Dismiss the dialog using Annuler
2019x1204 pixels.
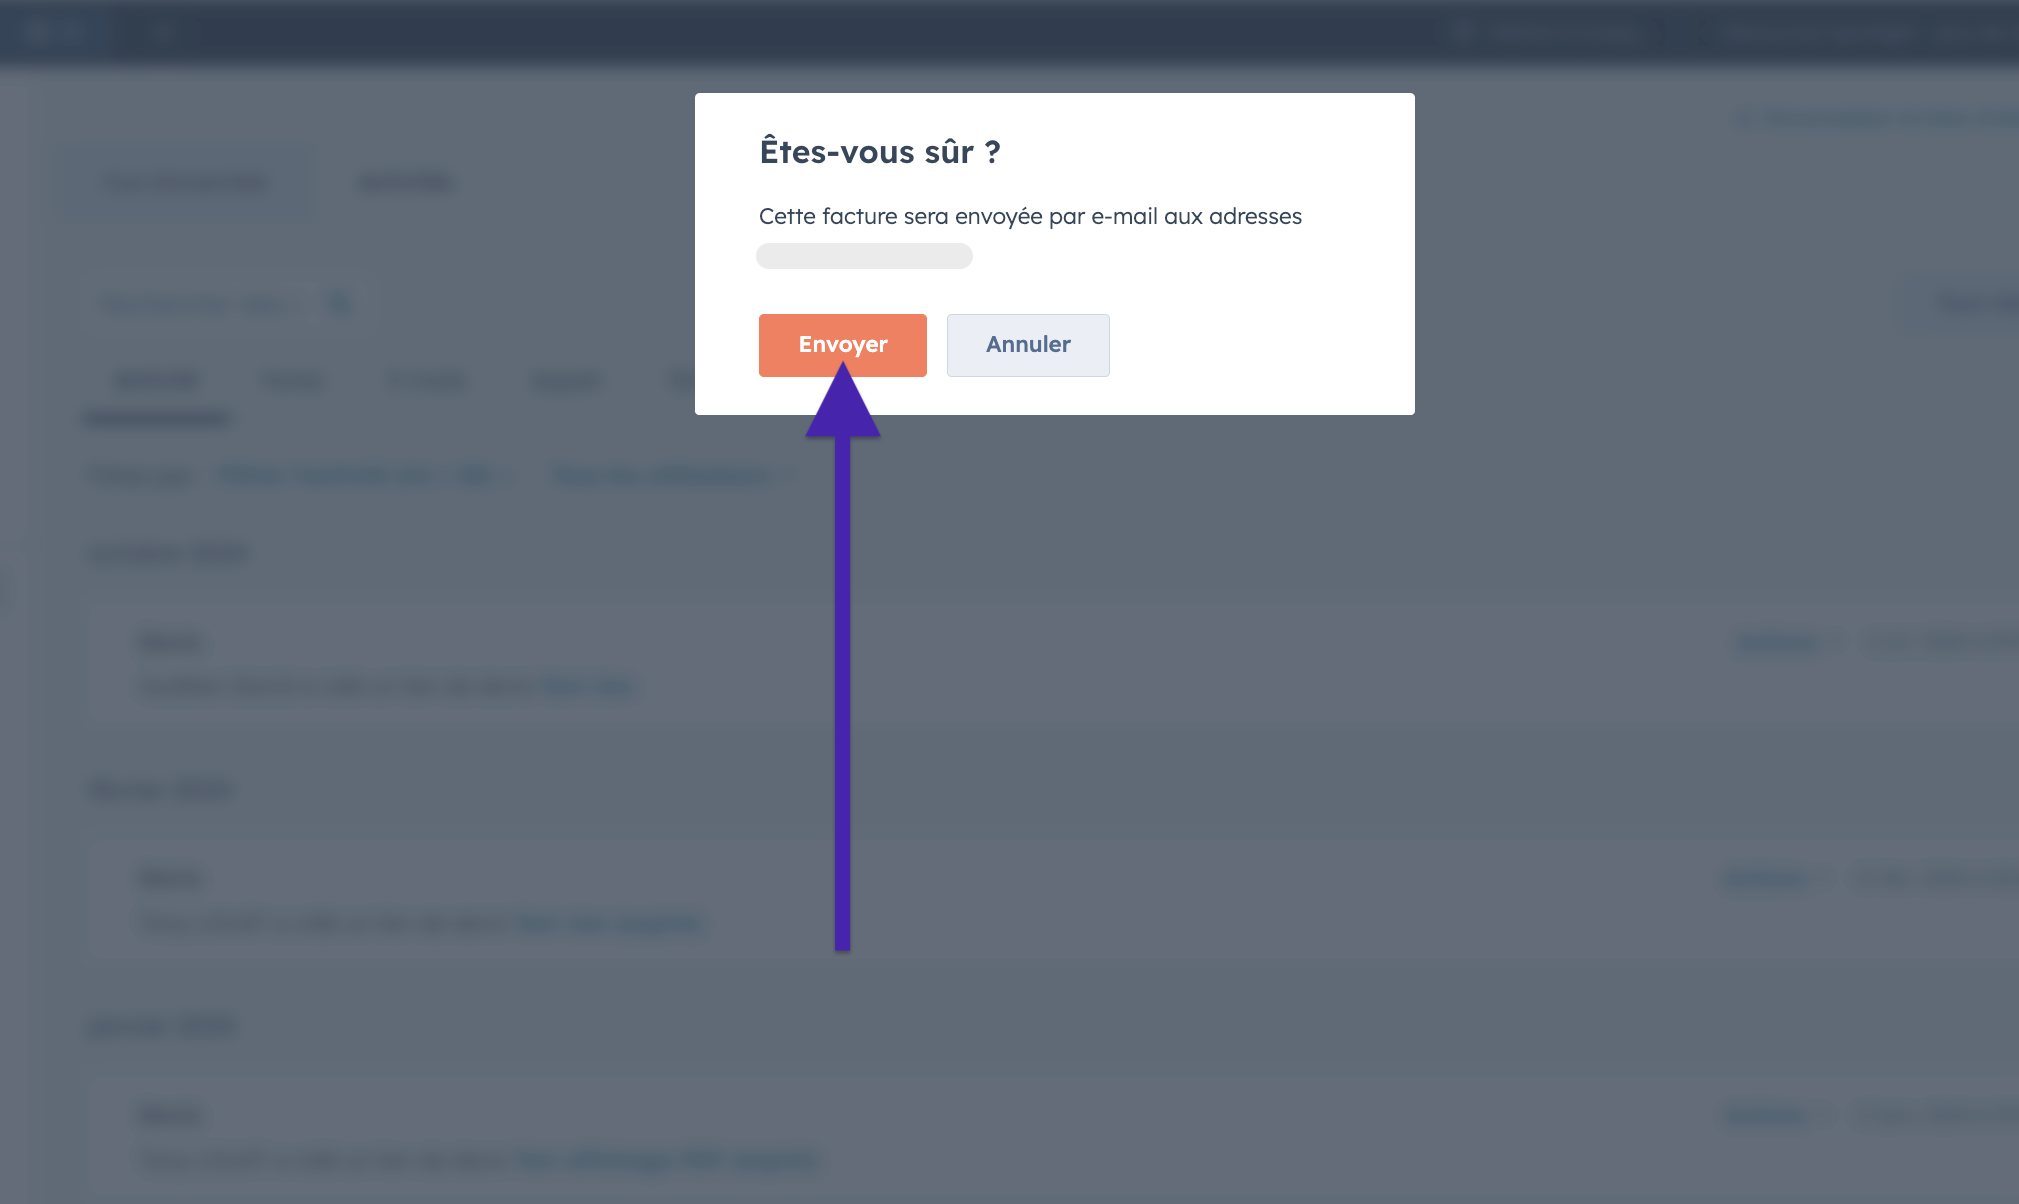click(1028, 345)
